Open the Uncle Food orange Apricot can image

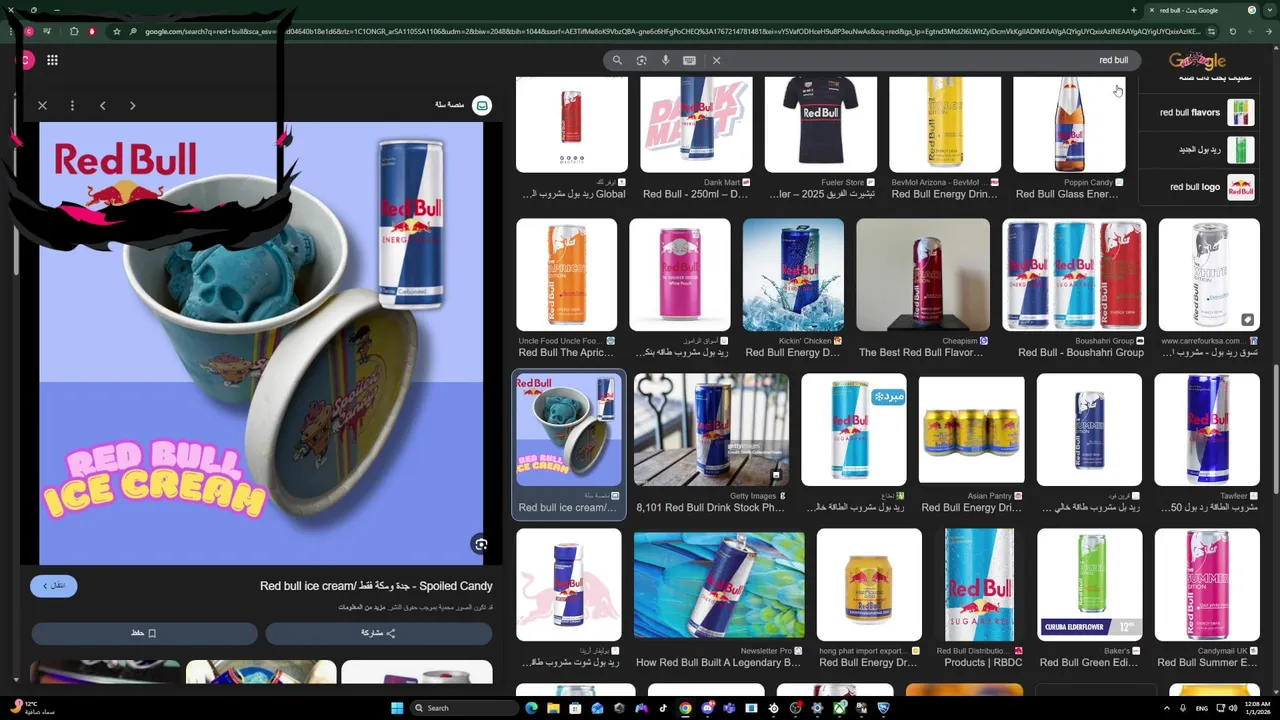click(x=566, y=275)
